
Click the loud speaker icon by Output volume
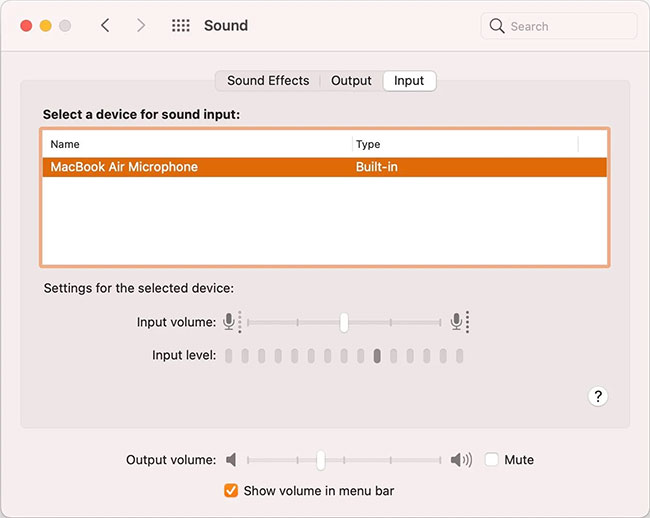coord(461,460)
